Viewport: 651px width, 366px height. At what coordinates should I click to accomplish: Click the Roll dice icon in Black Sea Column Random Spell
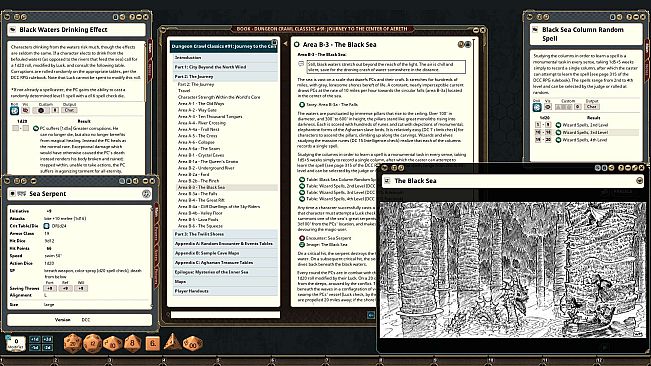pyautogui.click(x=537, y=107)
